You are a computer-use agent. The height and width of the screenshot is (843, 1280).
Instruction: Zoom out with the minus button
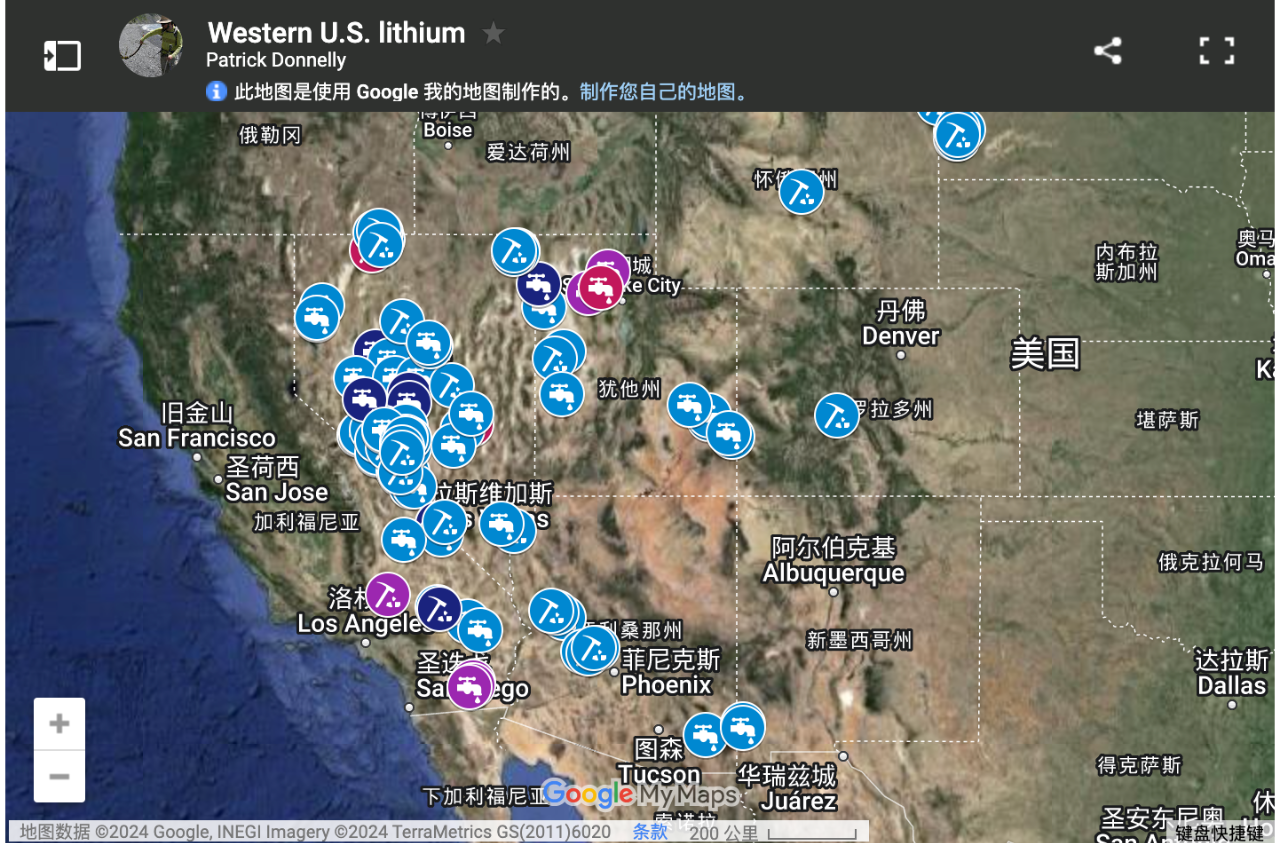click(59, 776)
